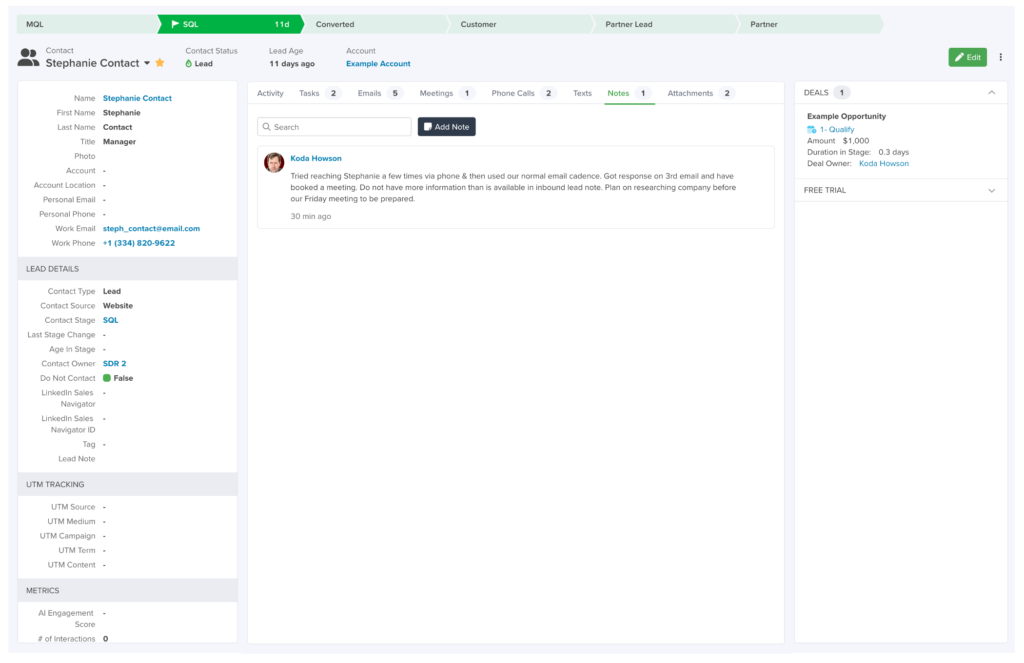Toggle the favorite star next to Stephanie Contact

160,63
